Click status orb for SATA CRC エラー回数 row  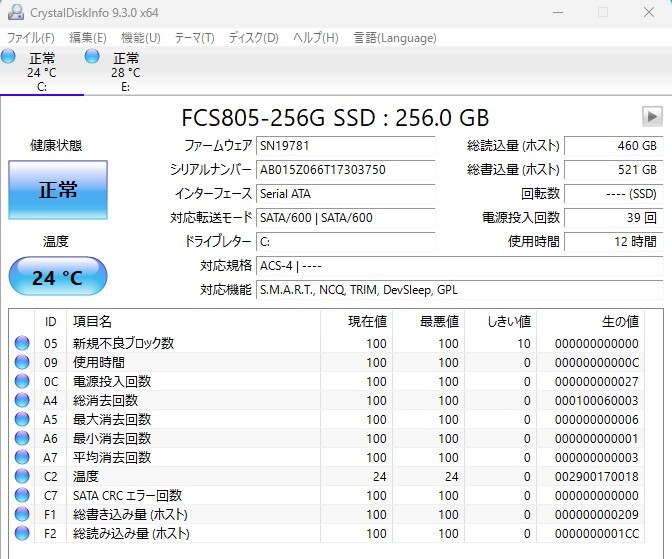[22, 495]
